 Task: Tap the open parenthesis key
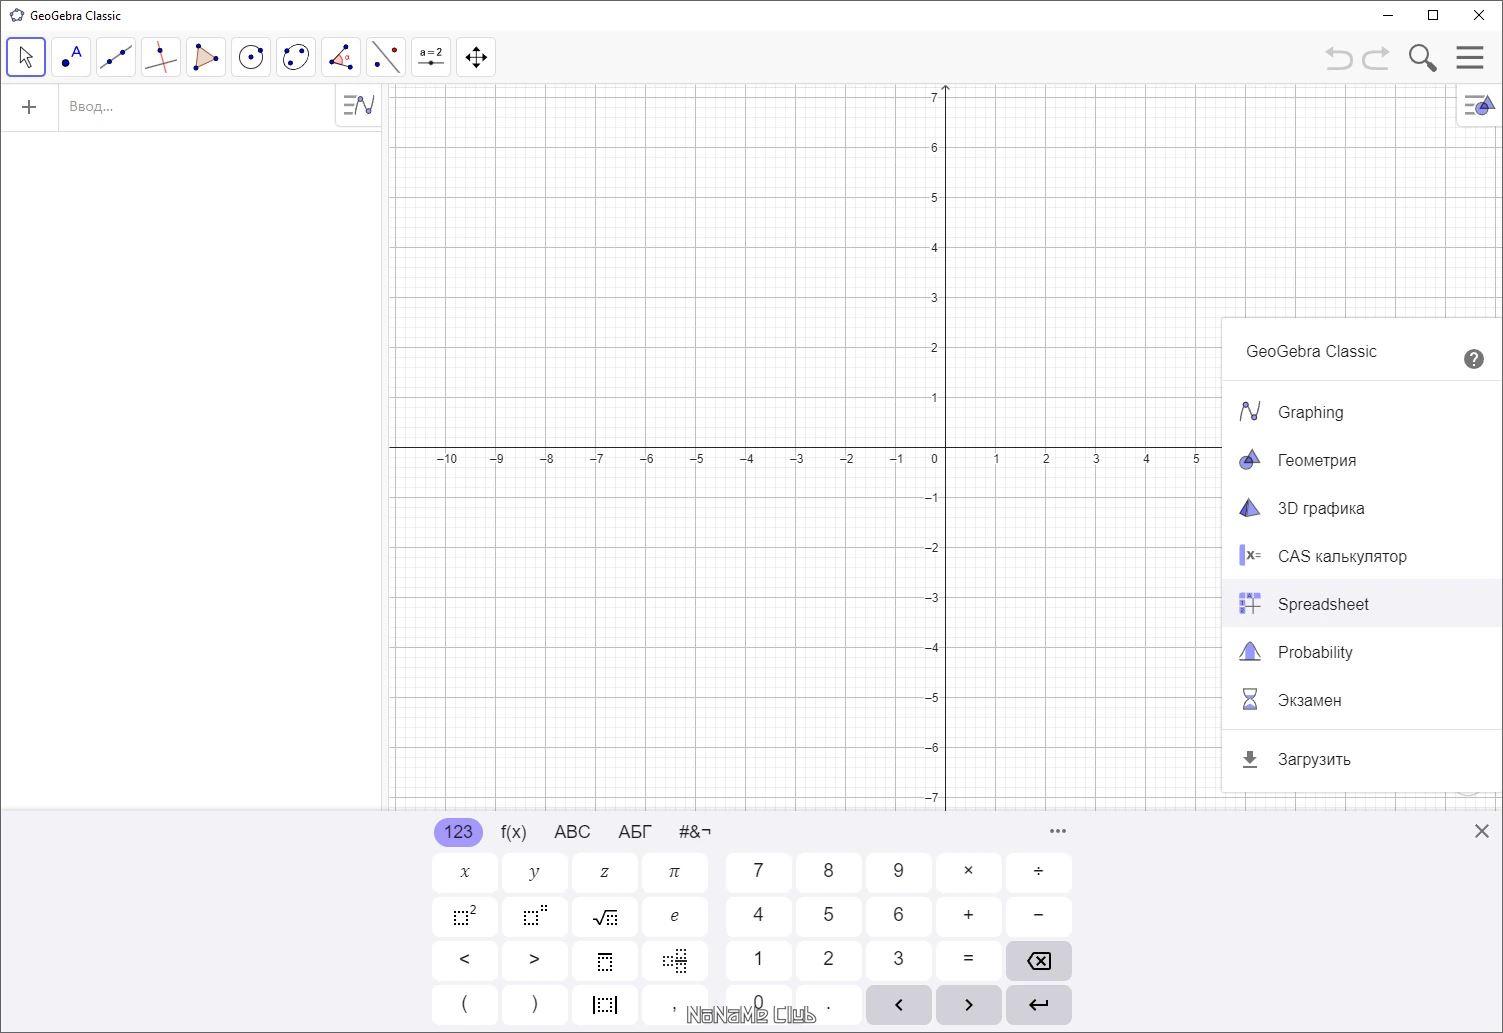pyautogui.click(x=465, y=1004)
